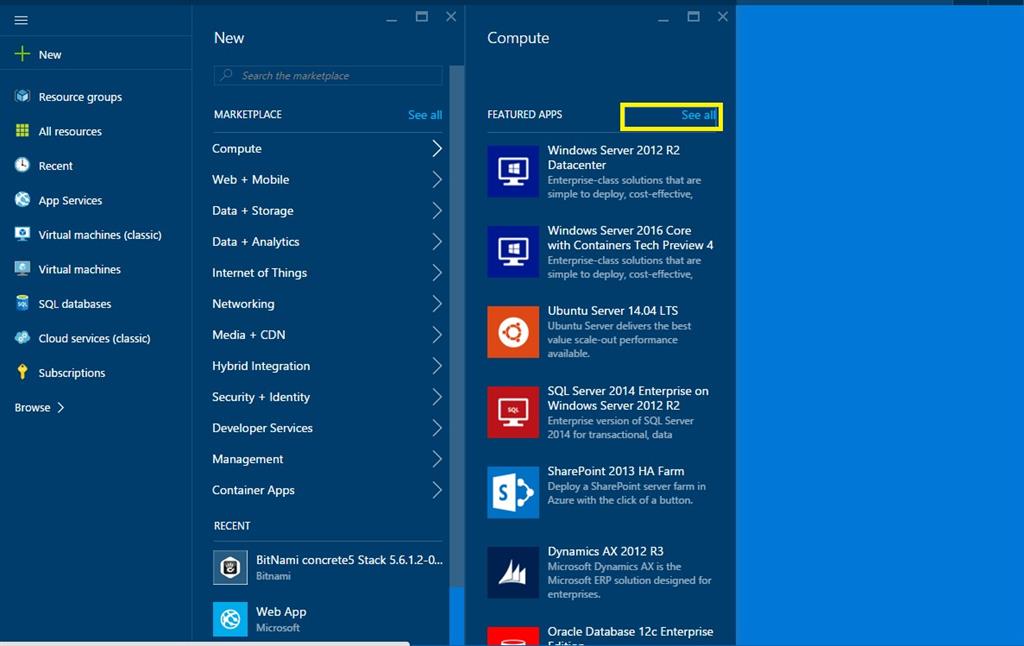The height and width of the screenshot is (646, 1024).
Task: Expand Data + Analytics chevron
Action: pyautogui.click(x=437, y=242)
